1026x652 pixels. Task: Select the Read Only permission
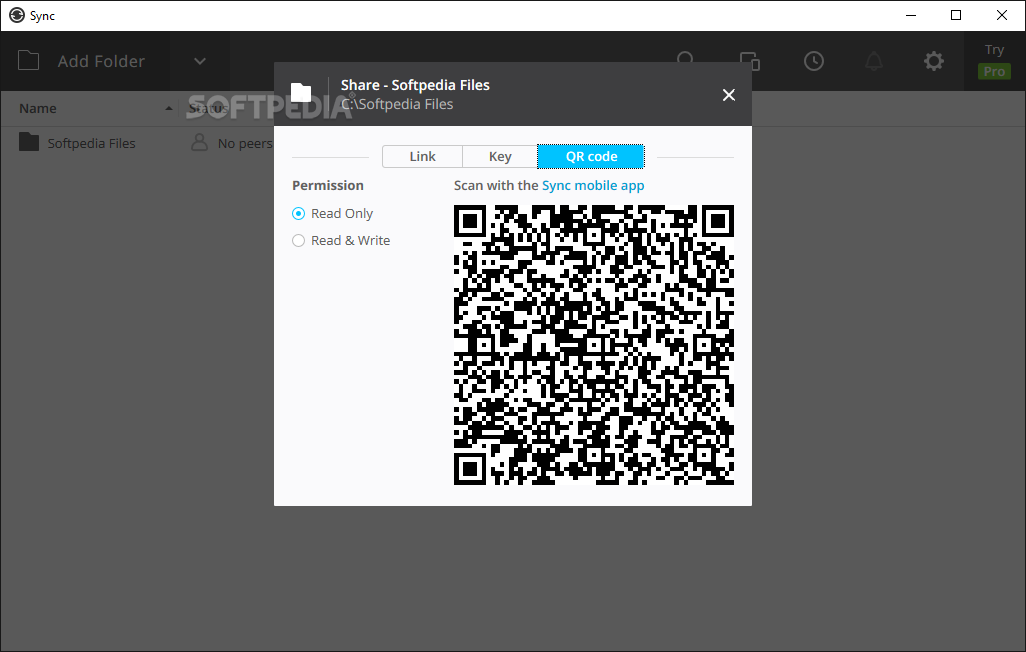pos(332,213)
